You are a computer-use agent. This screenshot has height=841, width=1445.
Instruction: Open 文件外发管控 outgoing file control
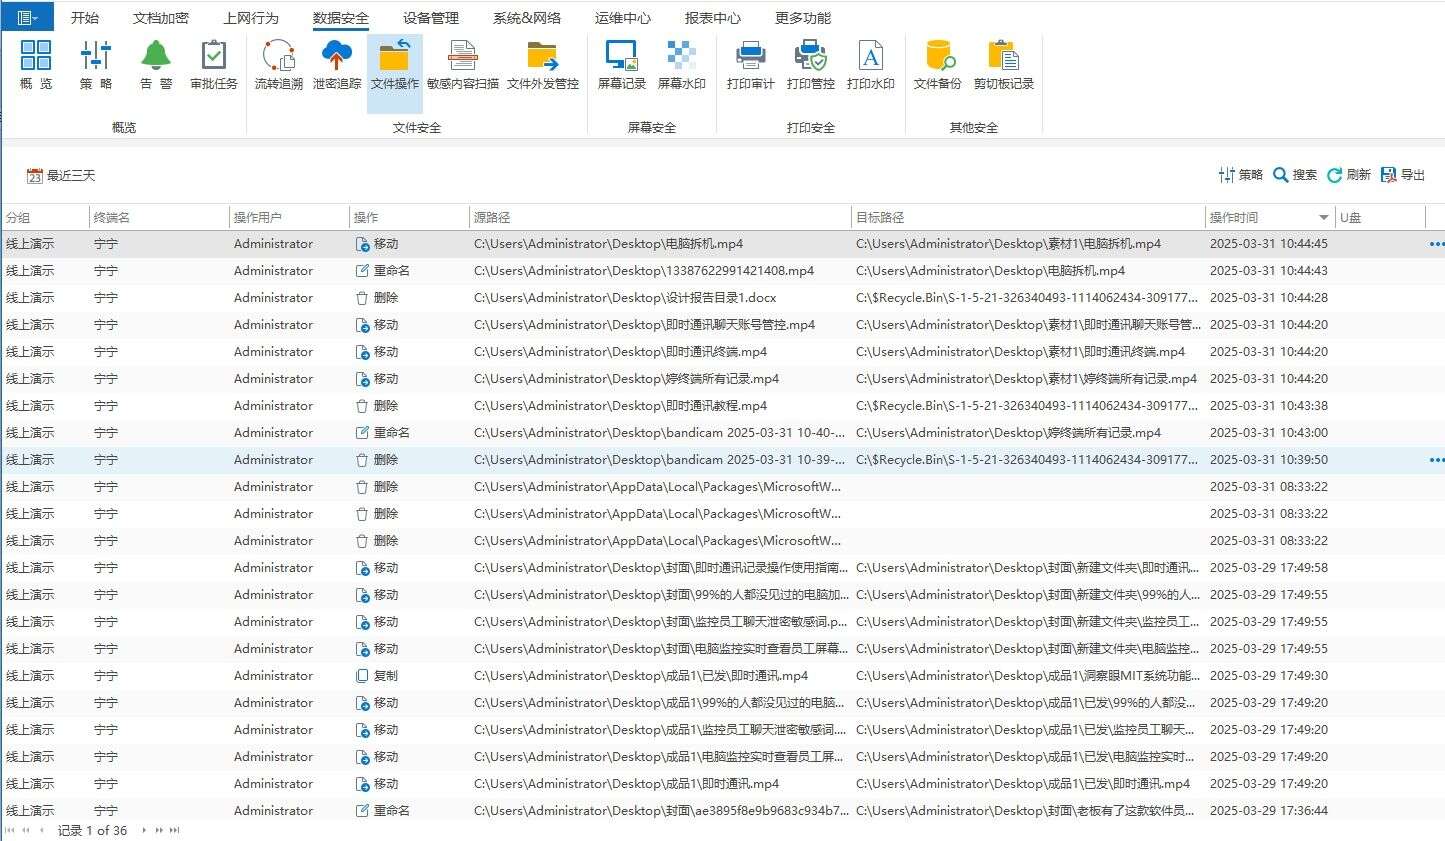pos(541,65)
